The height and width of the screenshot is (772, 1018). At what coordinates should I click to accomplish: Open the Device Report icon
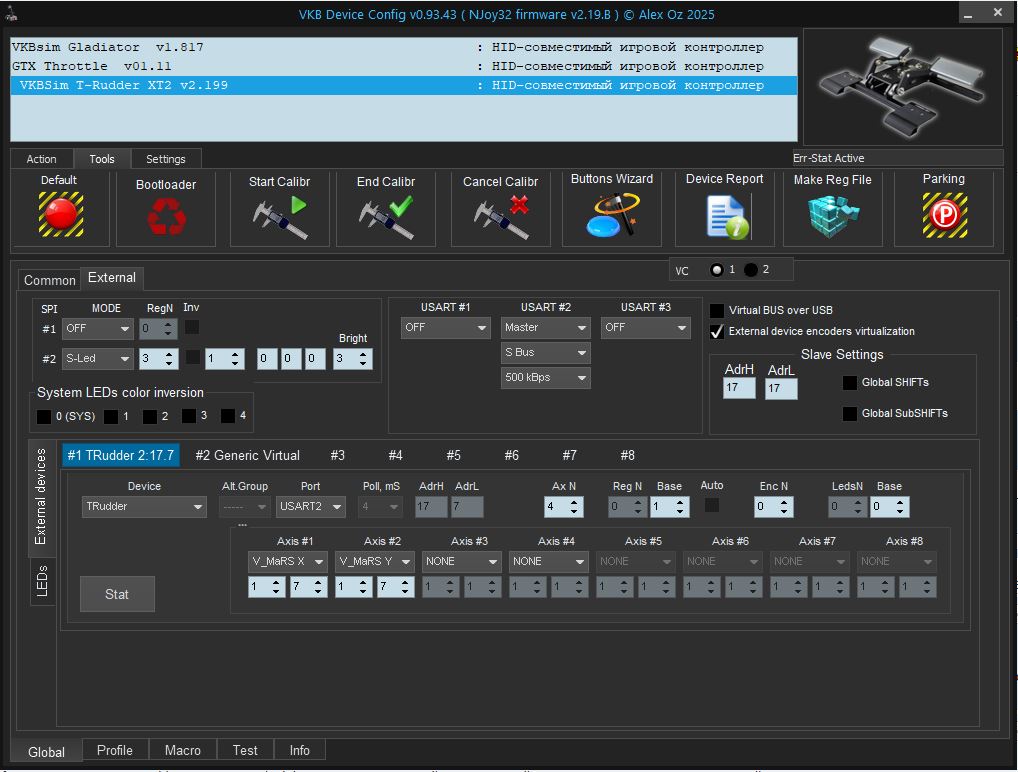(727, 217)
